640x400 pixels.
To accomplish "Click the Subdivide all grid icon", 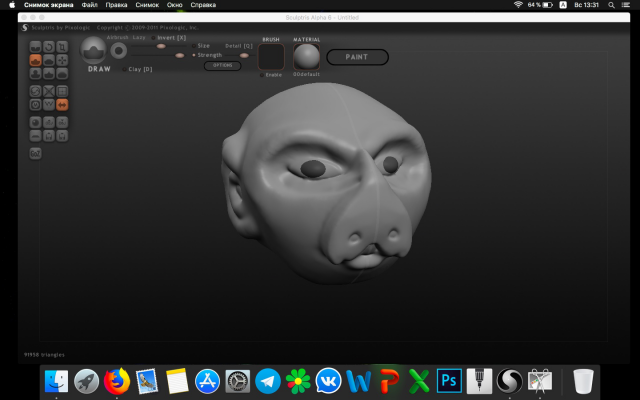I will click(62, 91).
